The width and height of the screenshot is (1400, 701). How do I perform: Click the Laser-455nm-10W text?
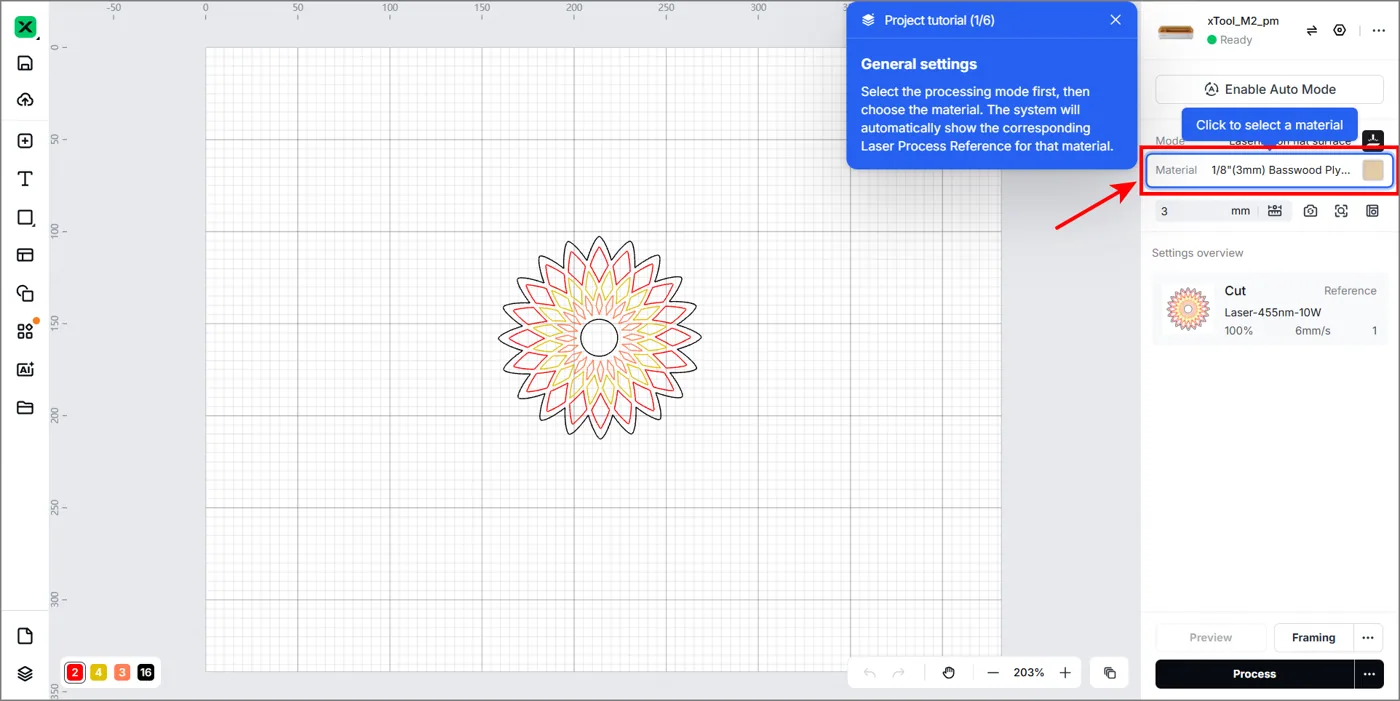(1273, 312)
